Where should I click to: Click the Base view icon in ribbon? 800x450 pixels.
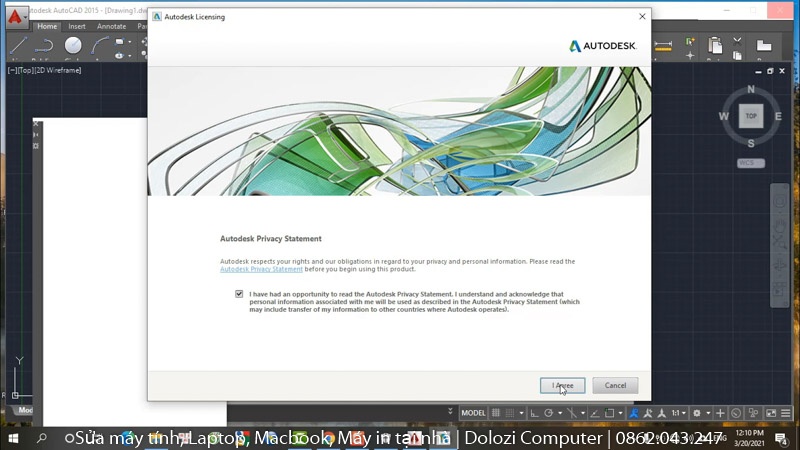[x=764, y=45]
